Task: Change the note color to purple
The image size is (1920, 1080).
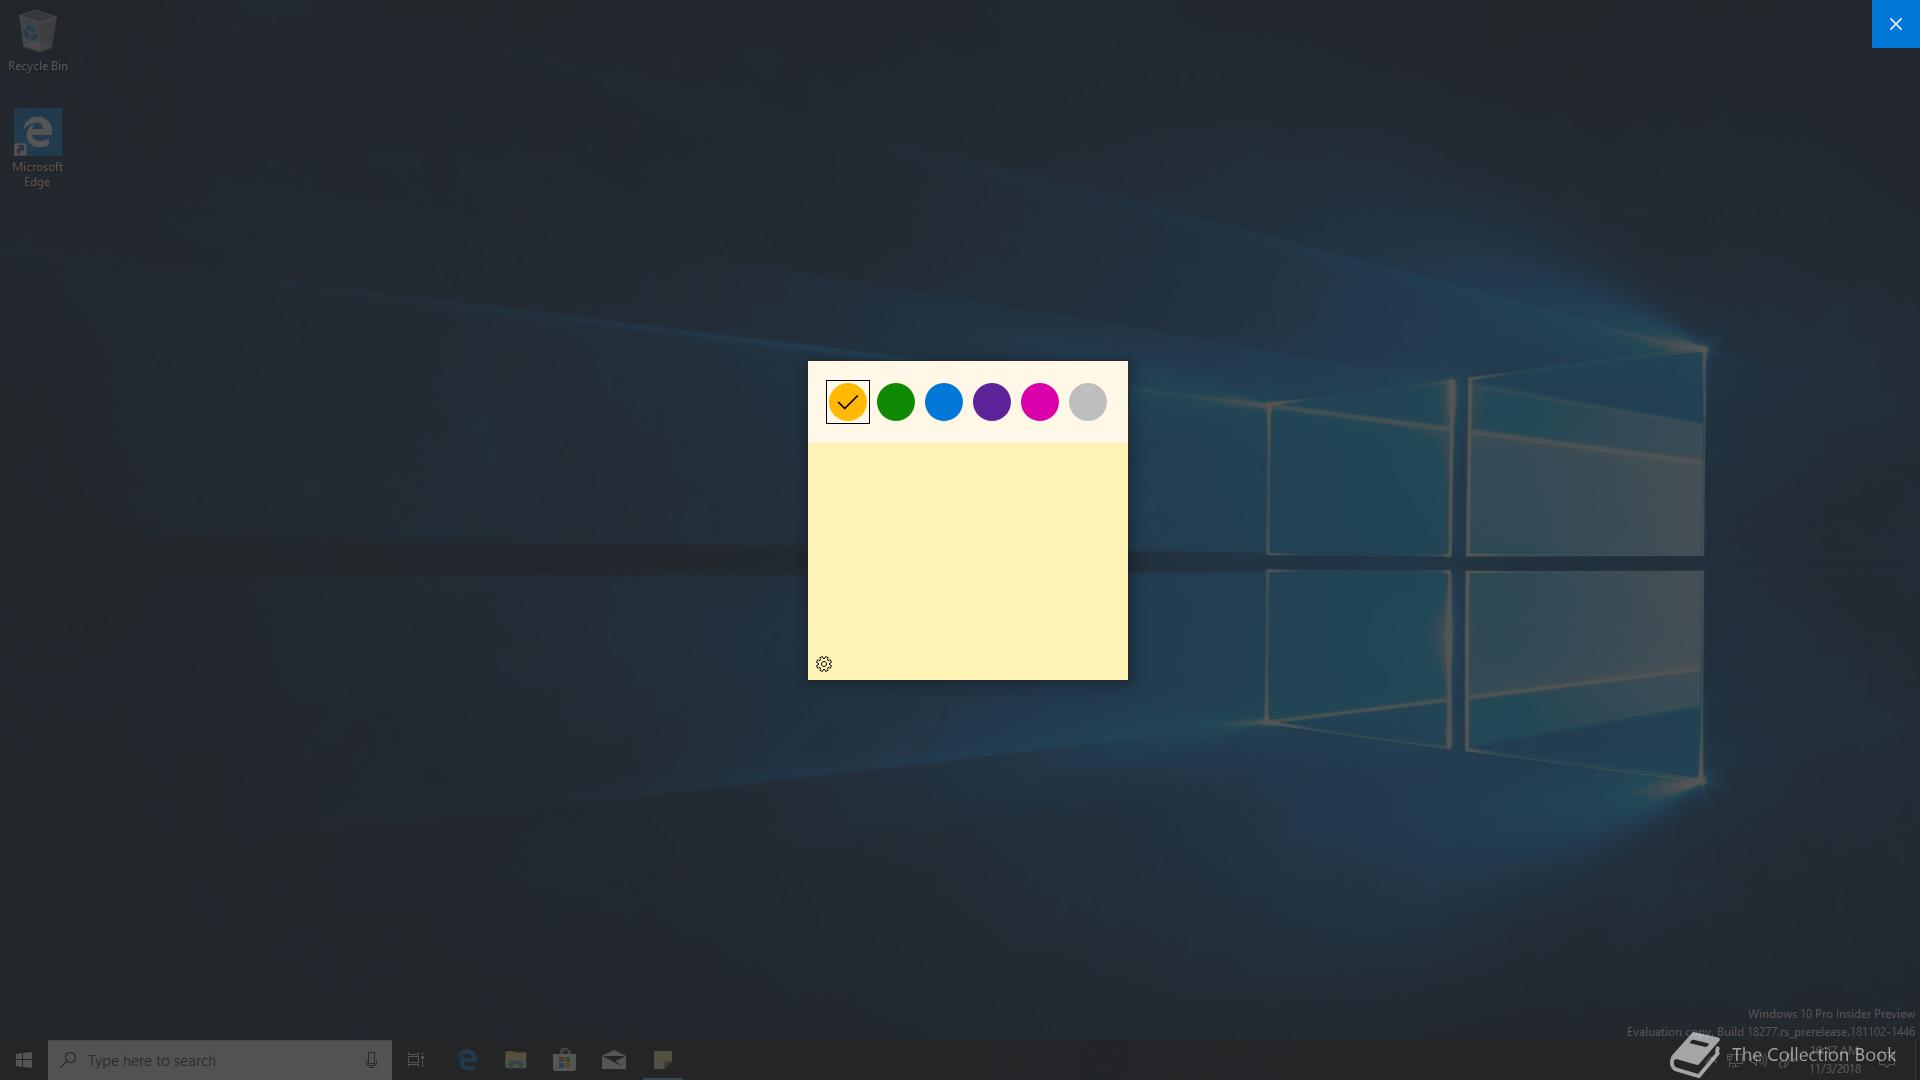Action: coord(991,402)
